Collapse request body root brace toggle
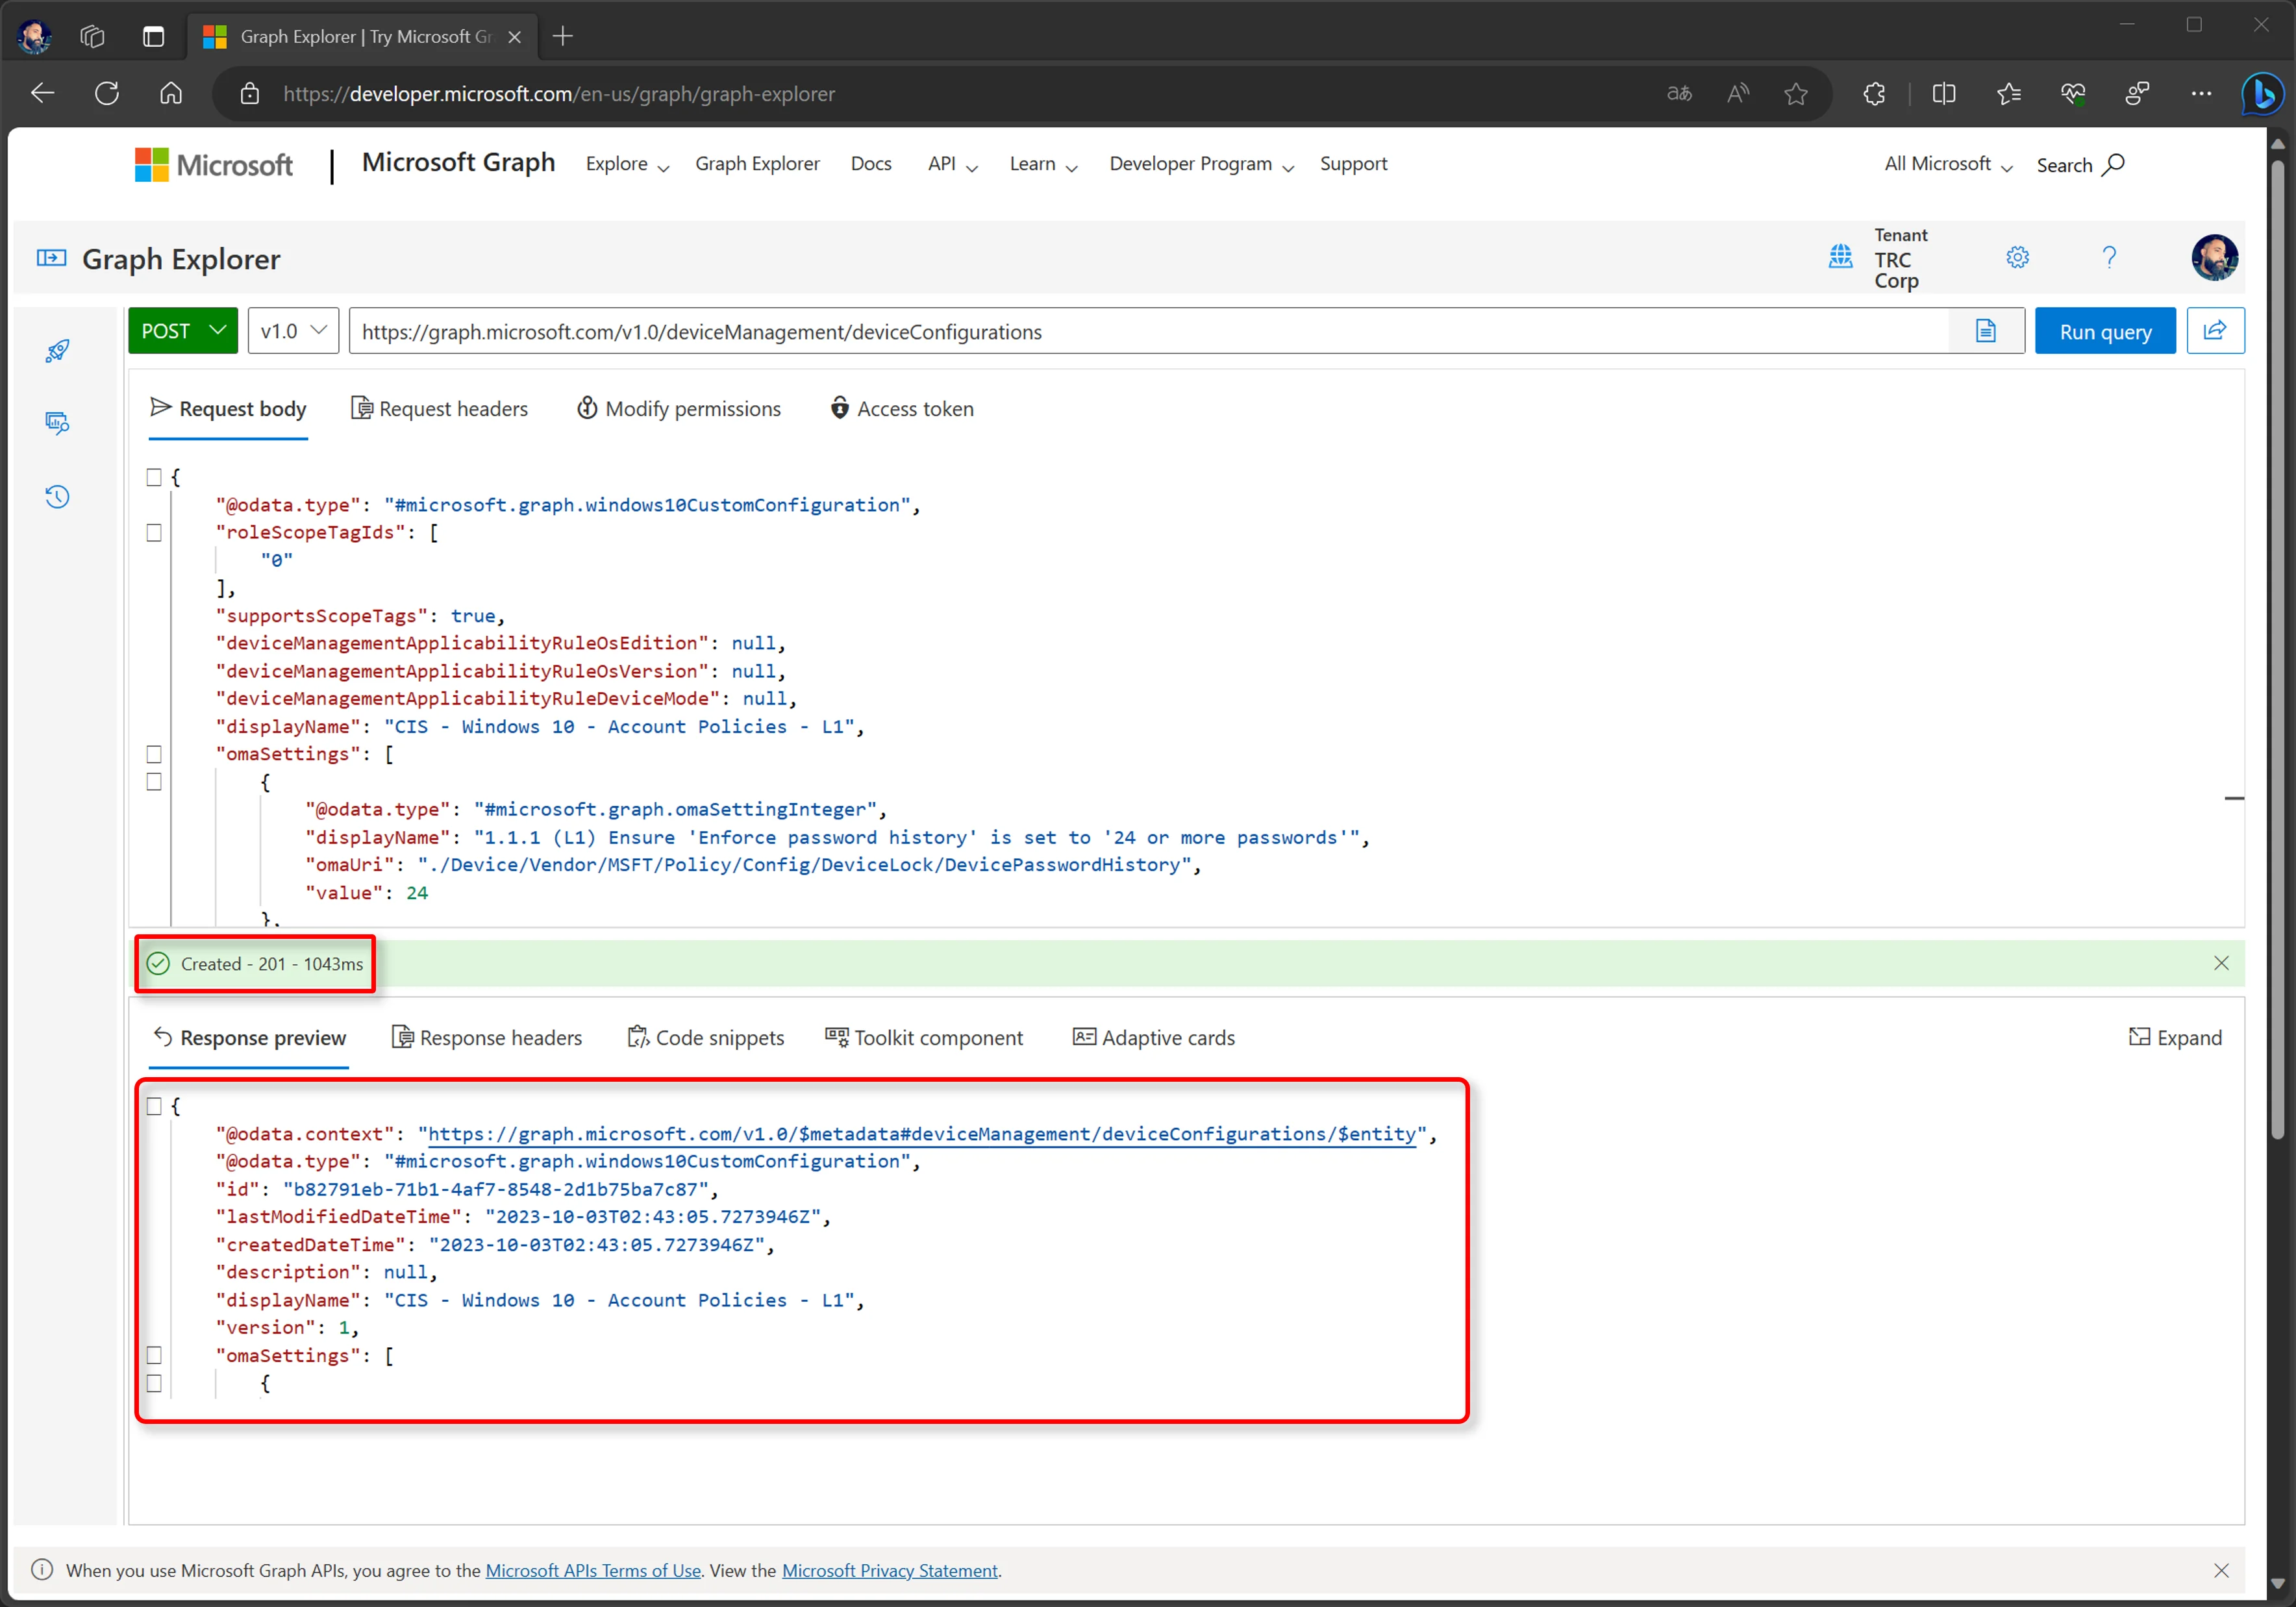Image resolution: width=2296 pixels, height=1607 pixels. click(x=154, y=477)
